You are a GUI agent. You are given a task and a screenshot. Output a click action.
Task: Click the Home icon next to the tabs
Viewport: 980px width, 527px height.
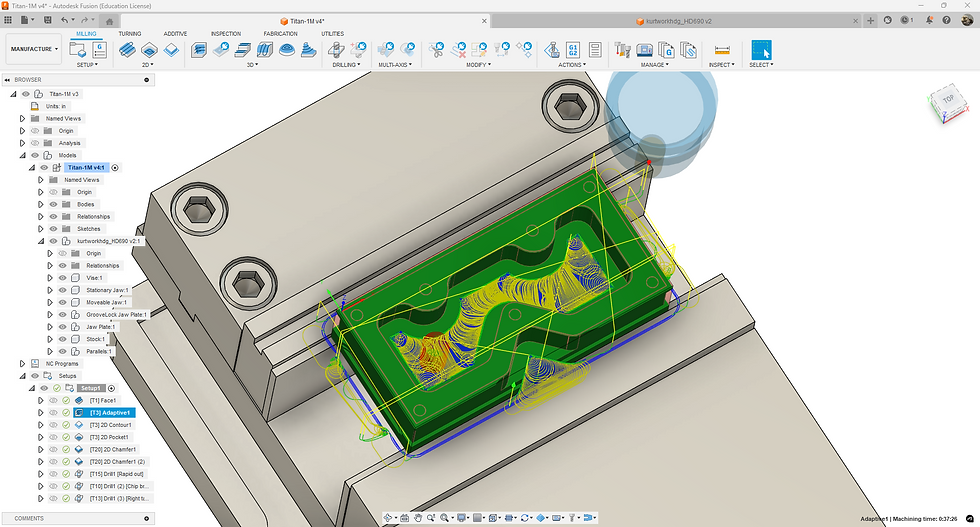109,21
